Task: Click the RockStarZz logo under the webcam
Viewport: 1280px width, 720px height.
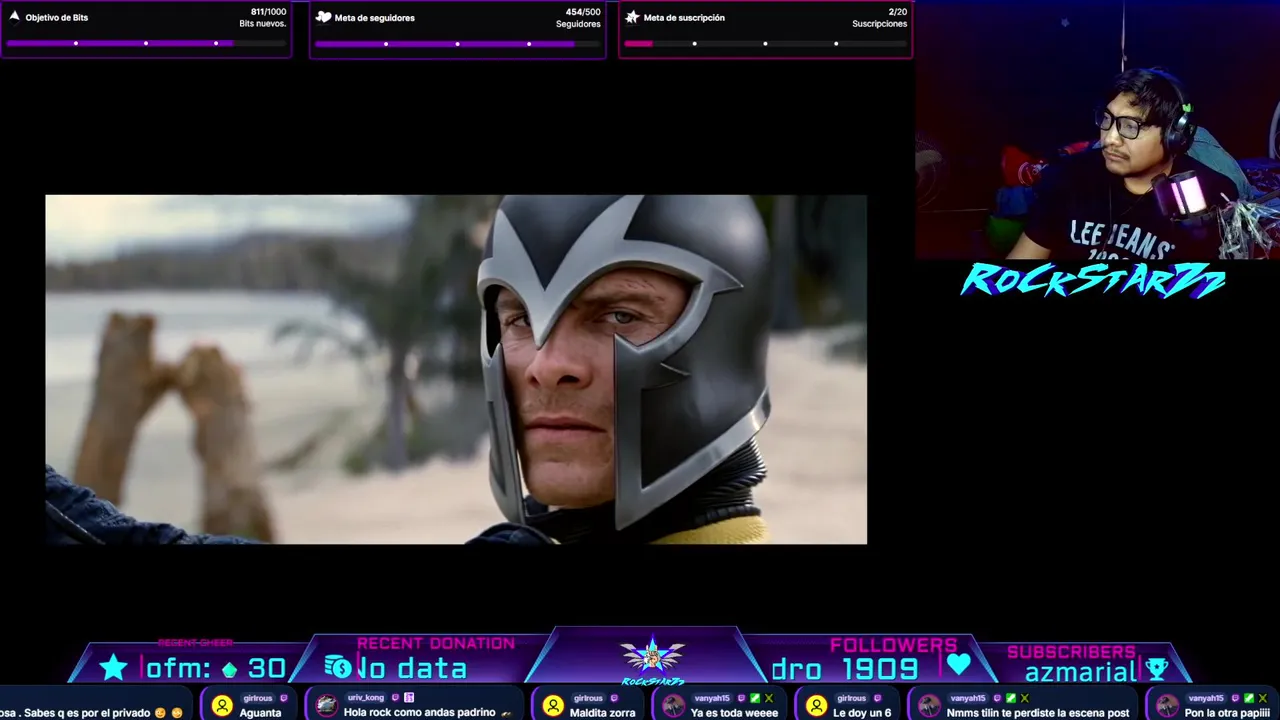Action: [1093, 281]
